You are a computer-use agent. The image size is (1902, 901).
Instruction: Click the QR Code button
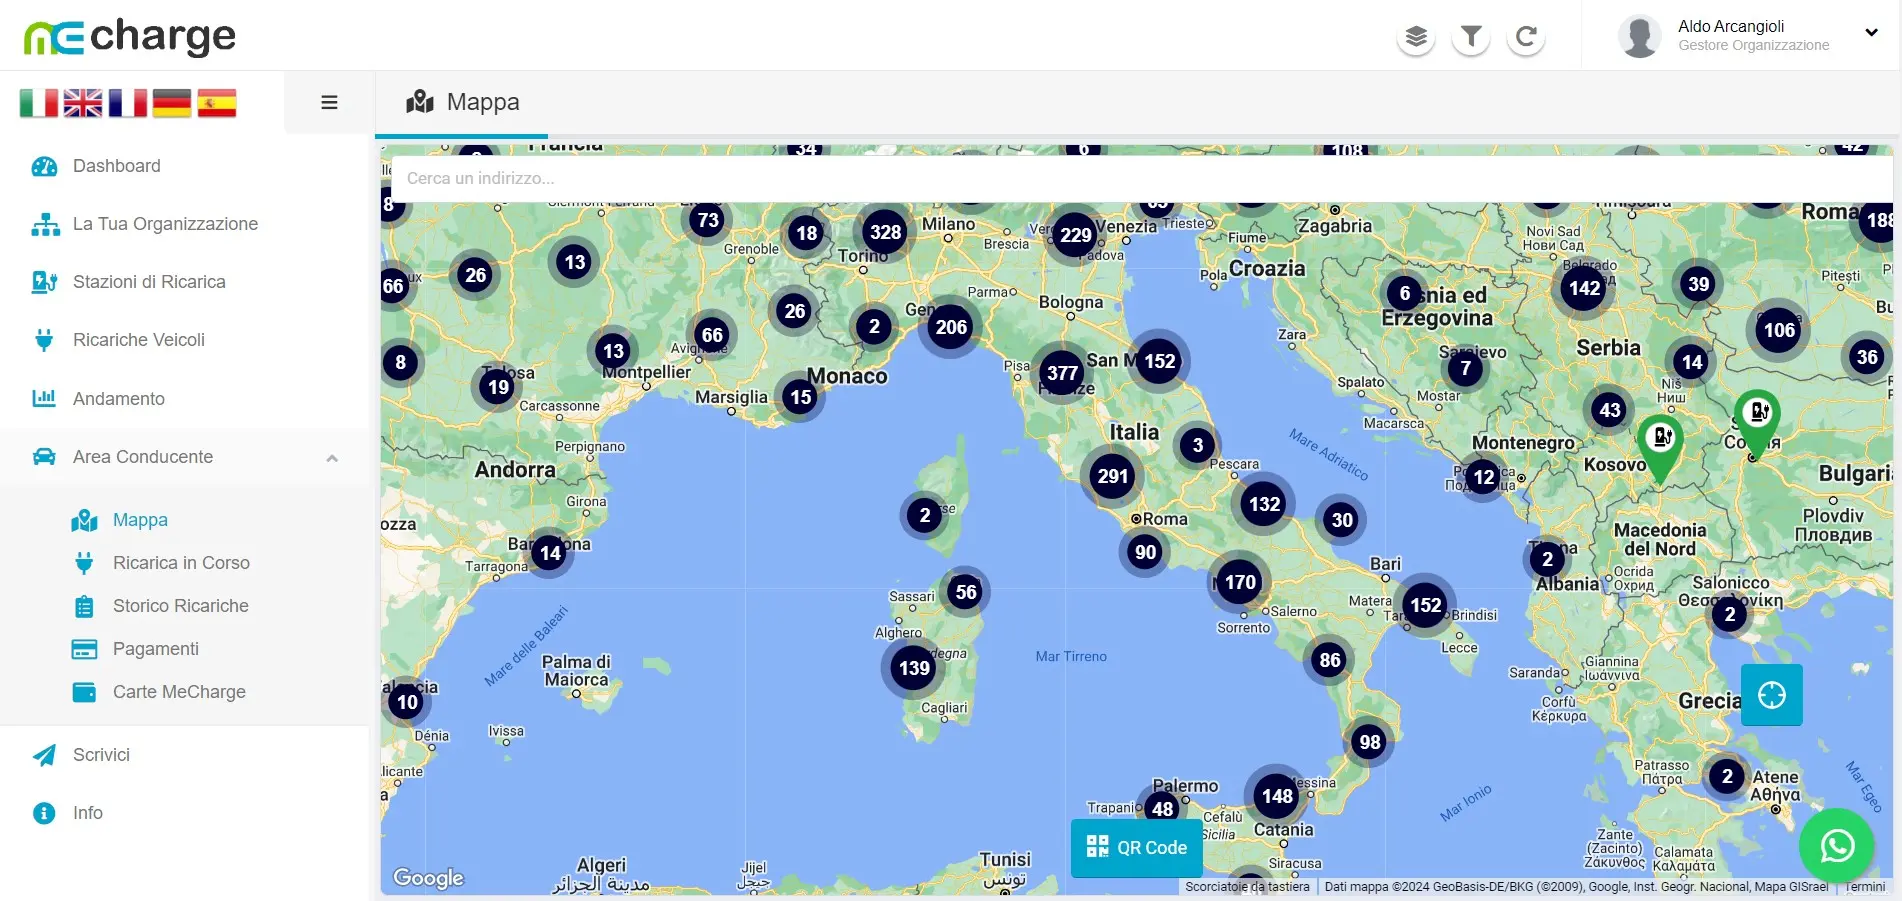(x=1137, y=848)
